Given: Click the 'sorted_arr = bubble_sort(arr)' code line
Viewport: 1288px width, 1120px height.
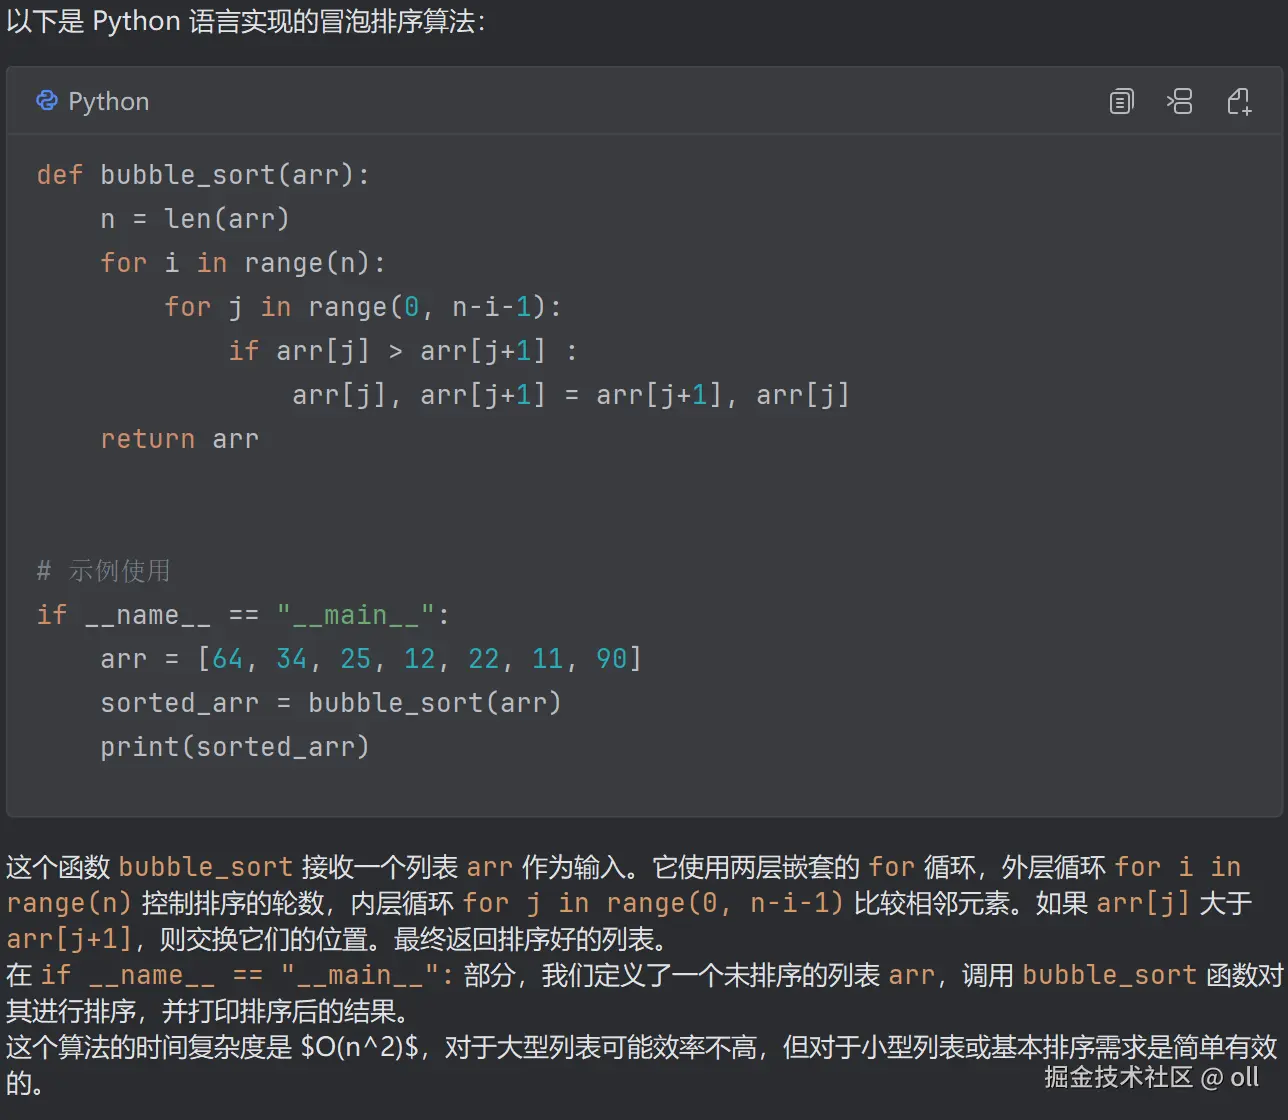Looking at the screenshot, I should click(x=331, y=703).
